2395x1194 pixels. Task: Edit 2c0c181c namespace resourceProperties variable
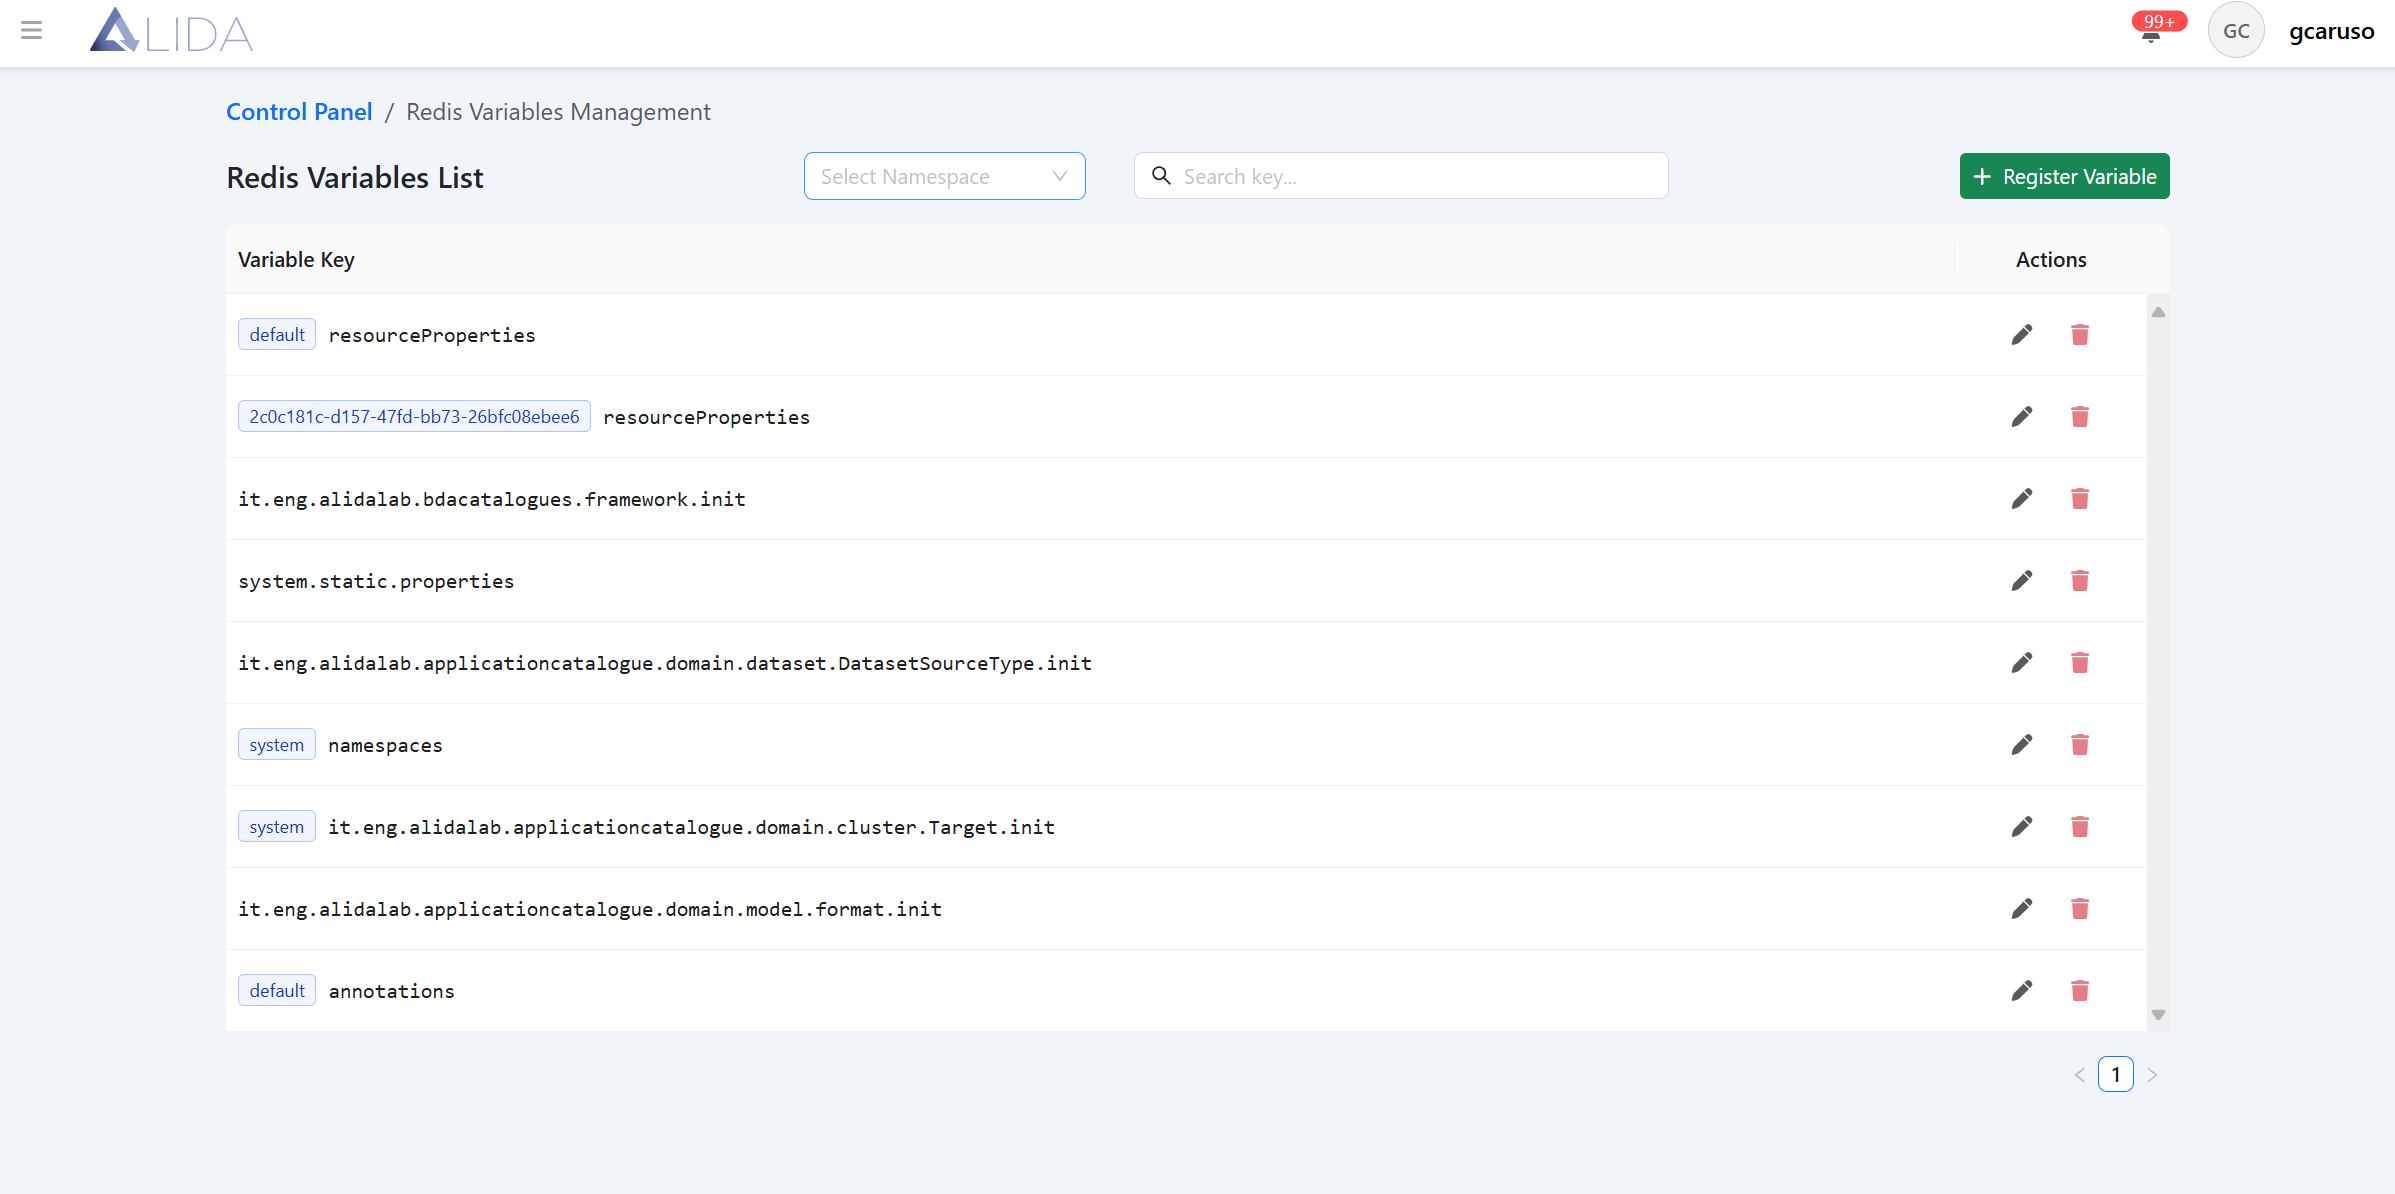(2022, 417)
